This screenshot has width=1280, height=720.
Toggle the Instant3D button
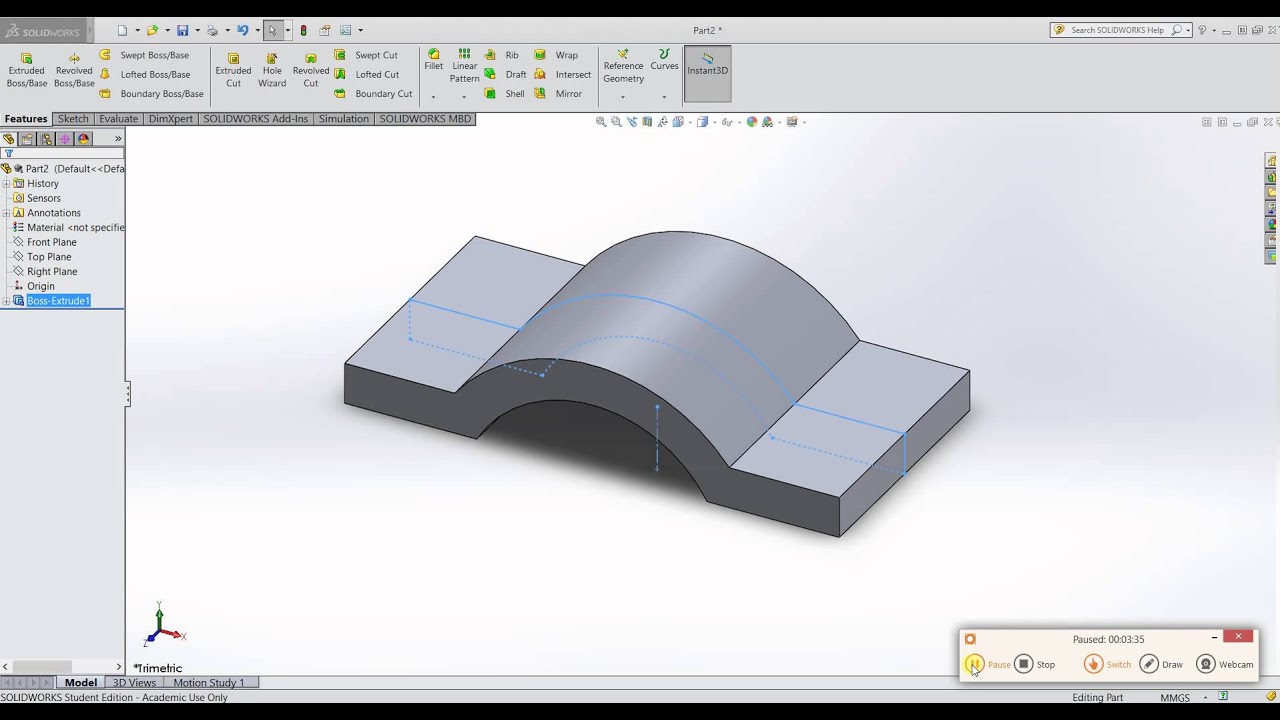click(x=707, y=73)
